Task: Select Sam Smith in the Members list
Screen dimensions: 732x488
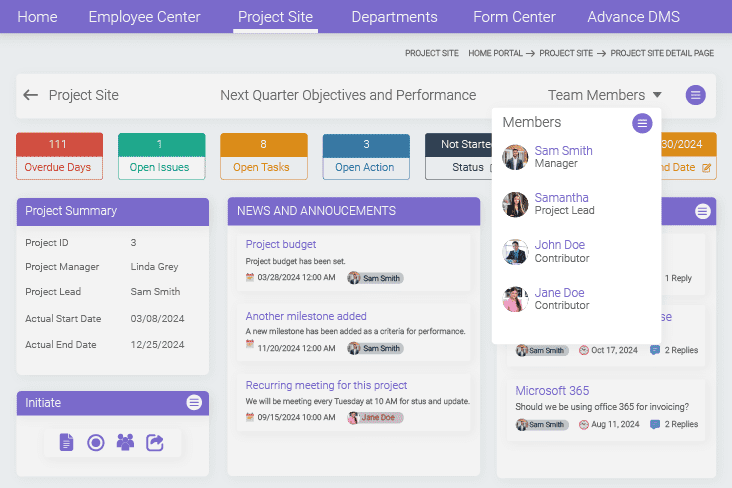Action: point(563,151)
